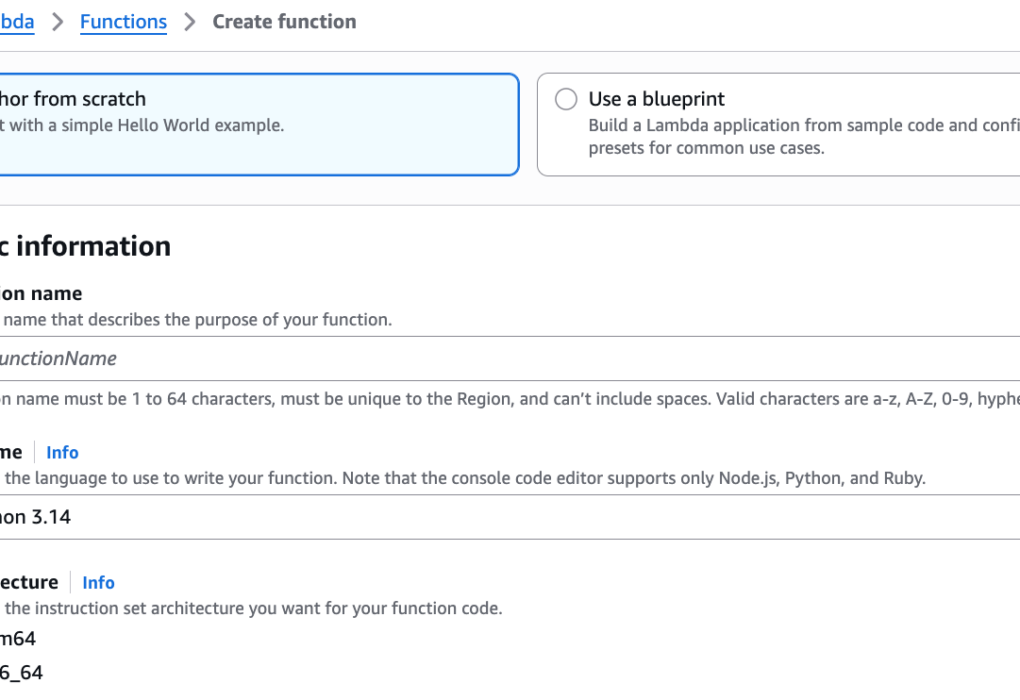Focus the Function name input field
This screenshot has width=1020, height=700.
pyautogui.click(x=500, y=358)
